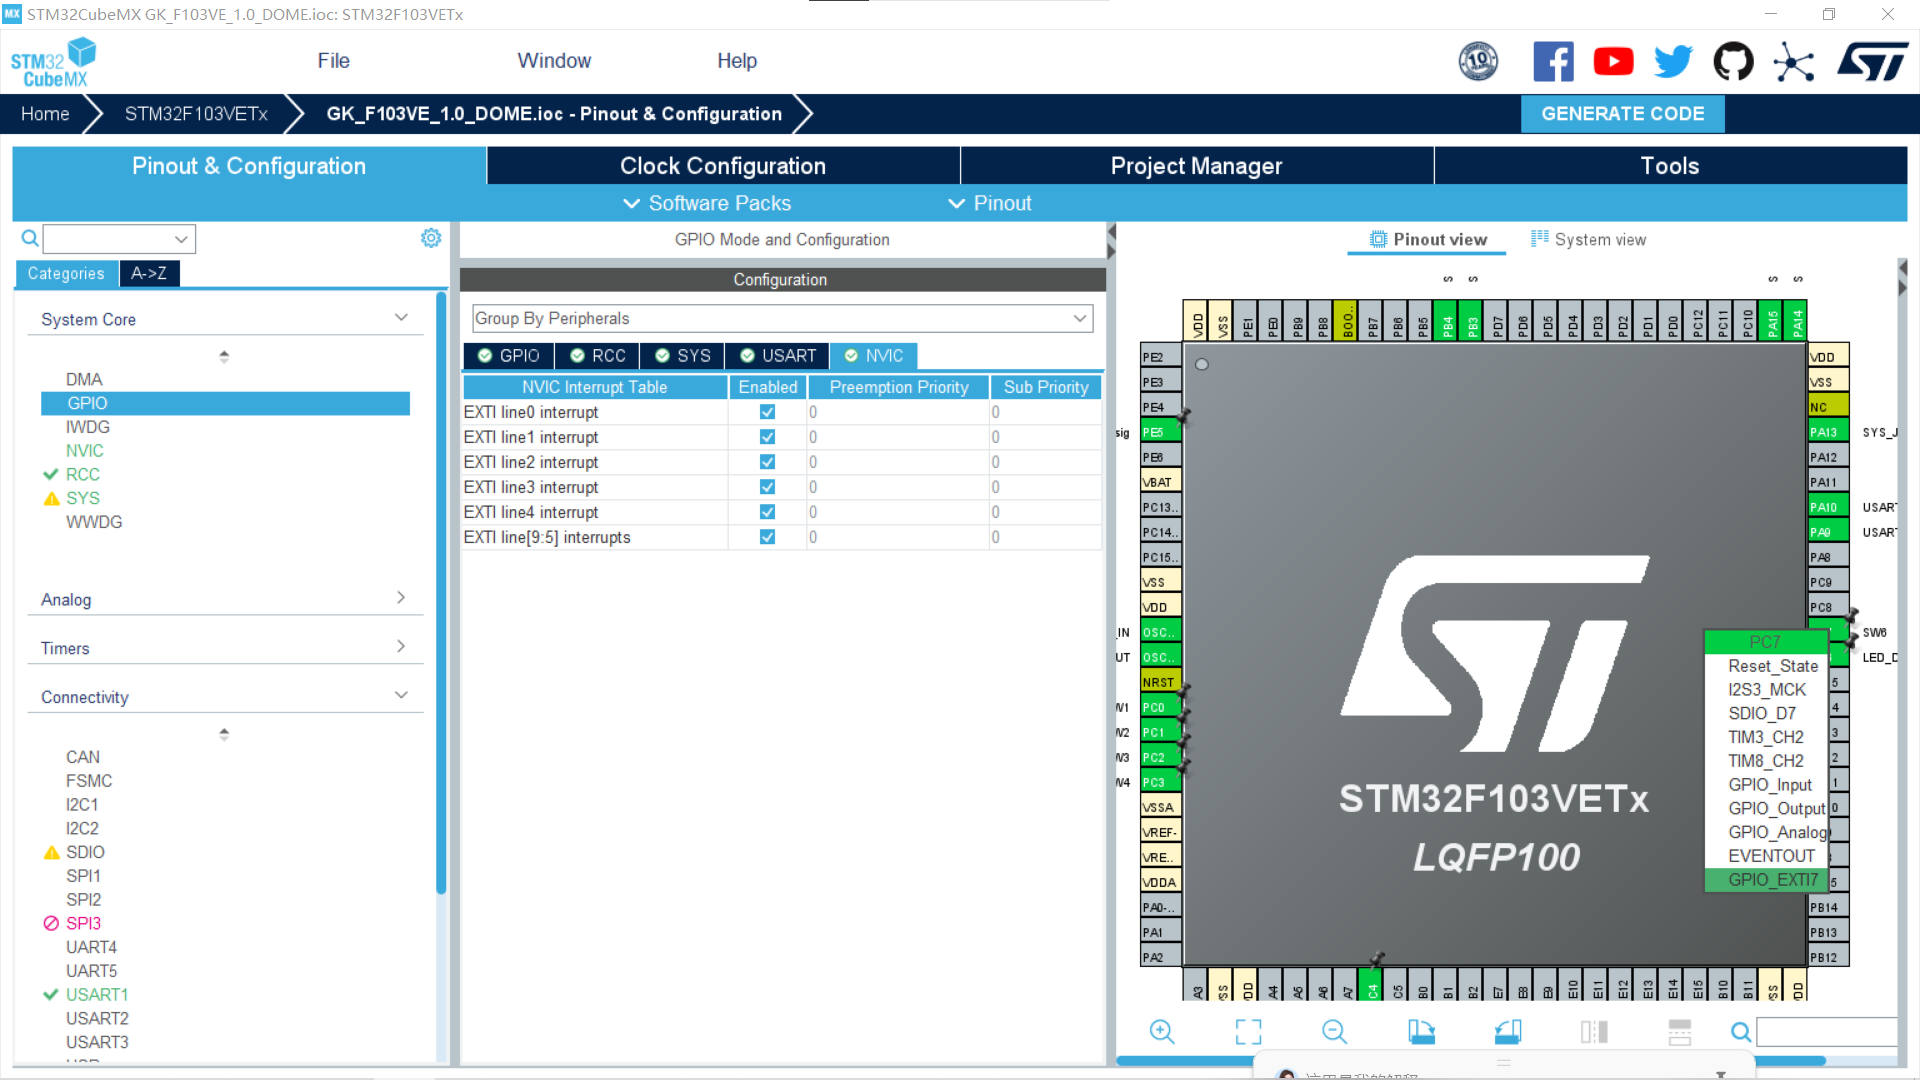The image size is (1920, 1080).
Task: Open the GitHub page icon
Action: tap(1733, 61)
